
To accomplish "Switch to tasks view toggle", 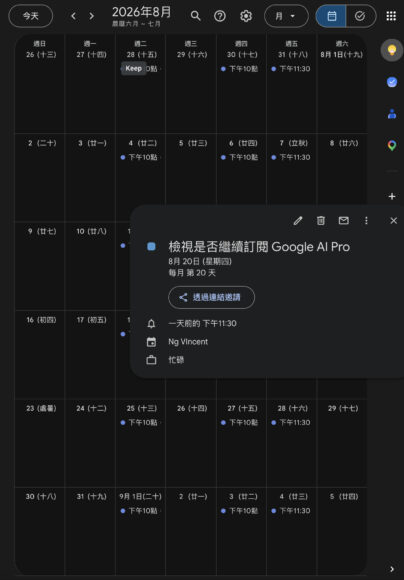I will pyautogui.click(x=361, y=16).
